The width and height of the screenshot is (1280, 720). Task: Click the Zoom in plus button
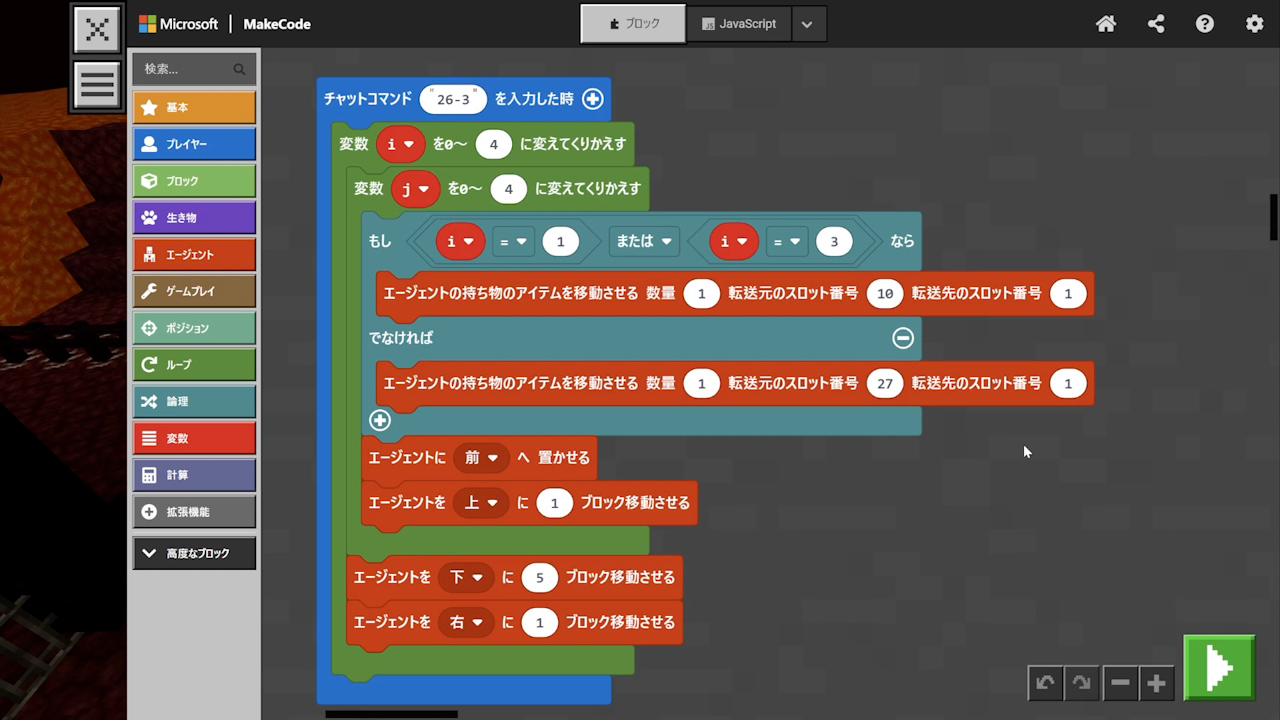coord(1157,683)
